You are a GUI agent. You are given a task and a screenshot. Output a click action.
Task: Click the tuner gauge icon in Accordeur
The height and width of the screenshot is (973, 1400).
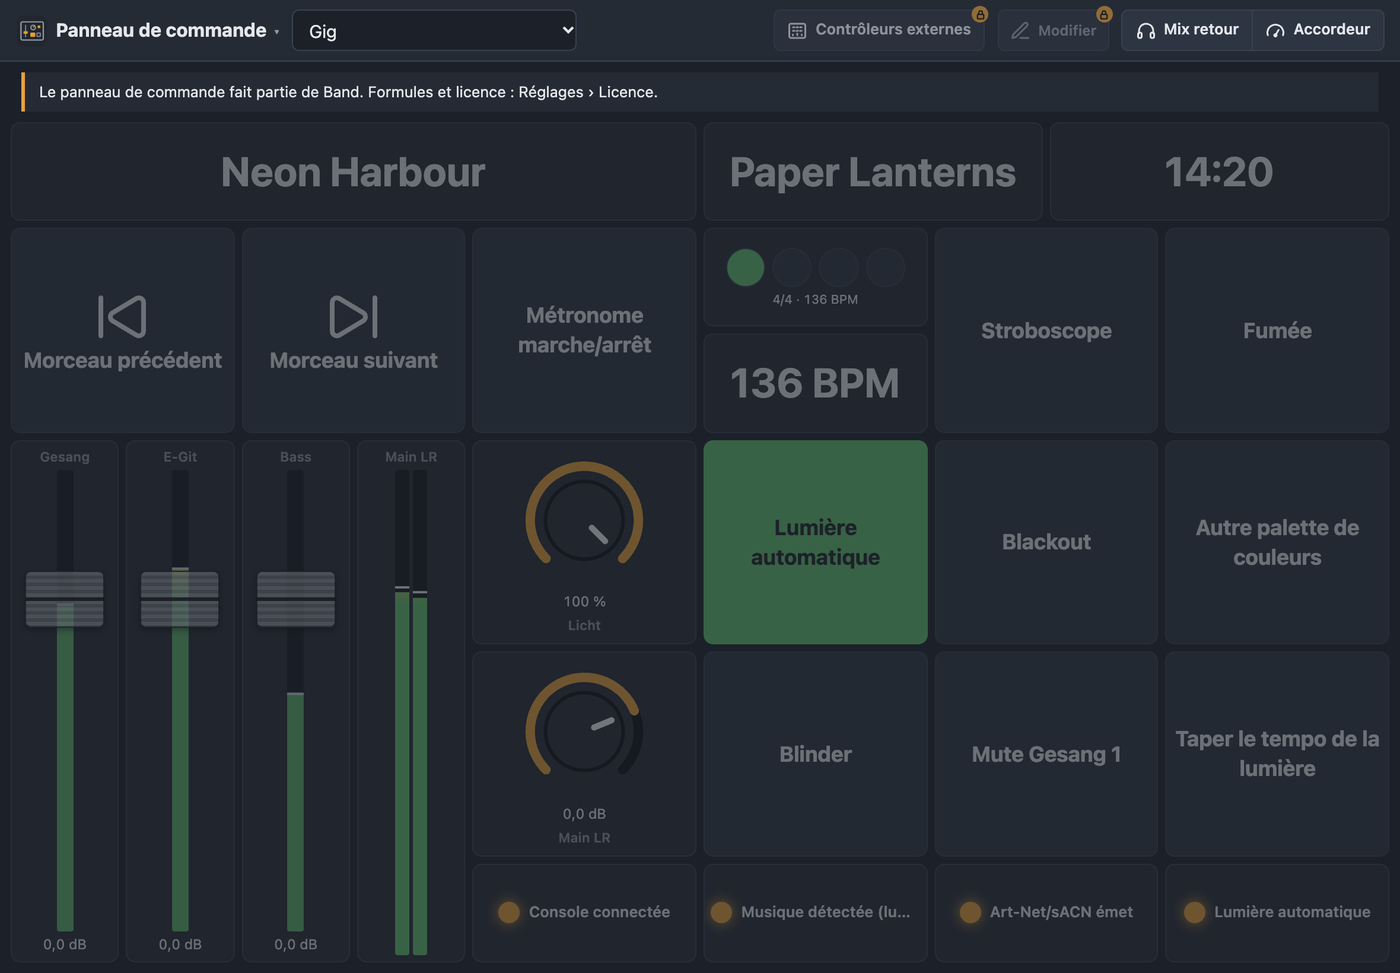(x=1275, y=31)
